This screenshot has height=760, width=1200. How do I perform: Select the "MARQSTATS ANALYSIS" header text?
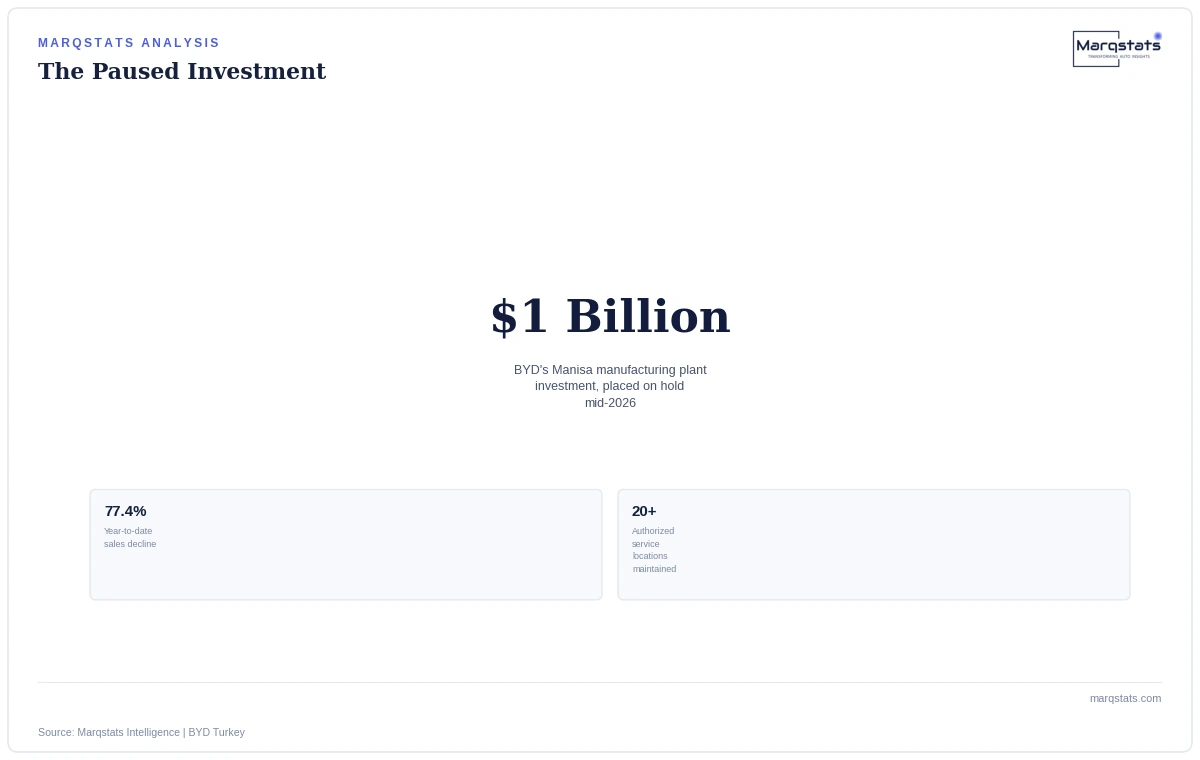pyautogui.click(x=129, y=43)
